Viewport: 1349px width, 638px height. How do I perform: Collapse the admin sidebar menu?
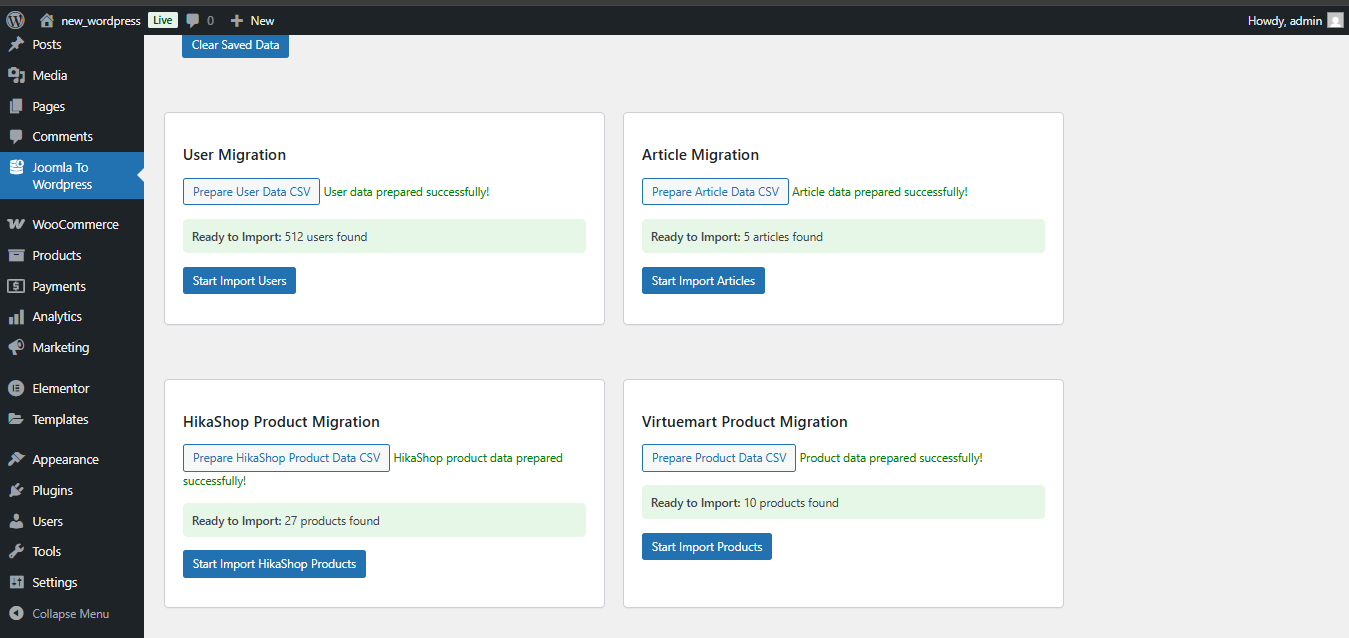pyautogui.click(x=70, y=614)
